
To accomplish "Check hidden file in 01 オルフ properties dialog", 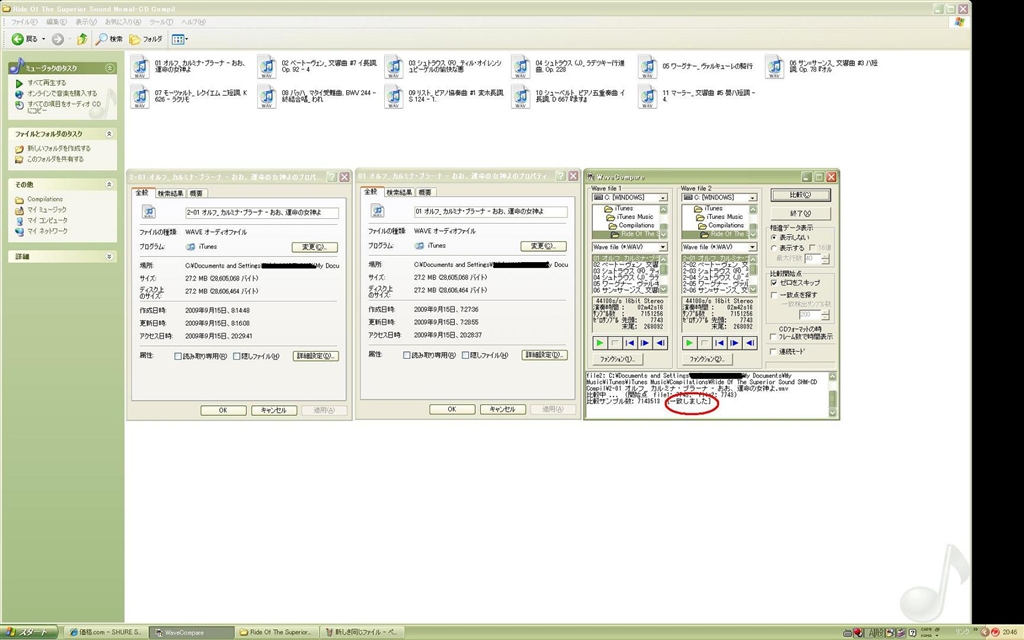I will [x=465, y=355].
